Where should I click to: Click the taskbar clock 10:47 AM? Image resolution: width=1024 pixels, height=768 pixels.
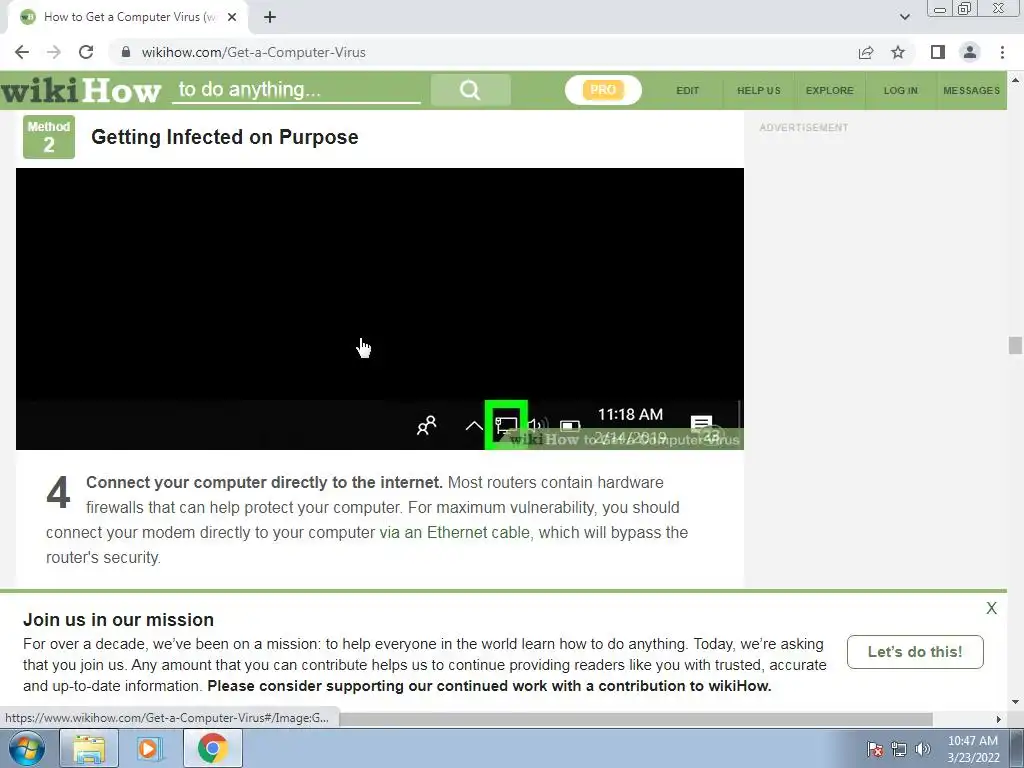coord(973,748)
